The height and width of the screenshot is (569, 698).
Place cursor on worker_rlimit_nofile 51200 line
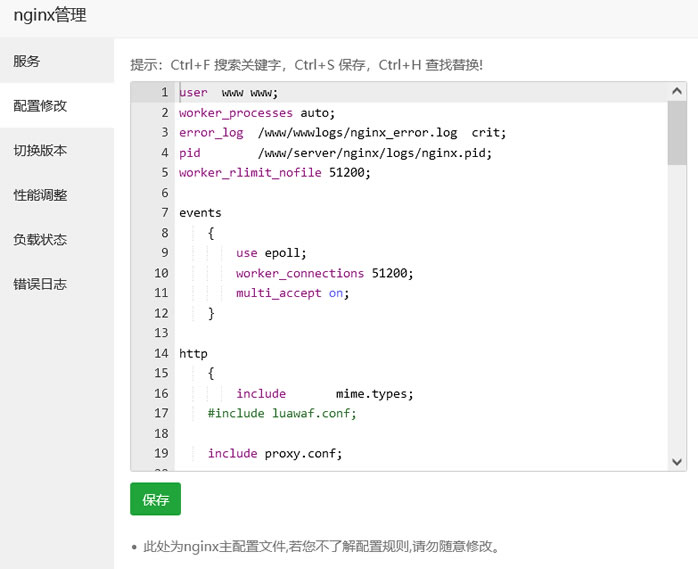274,173
